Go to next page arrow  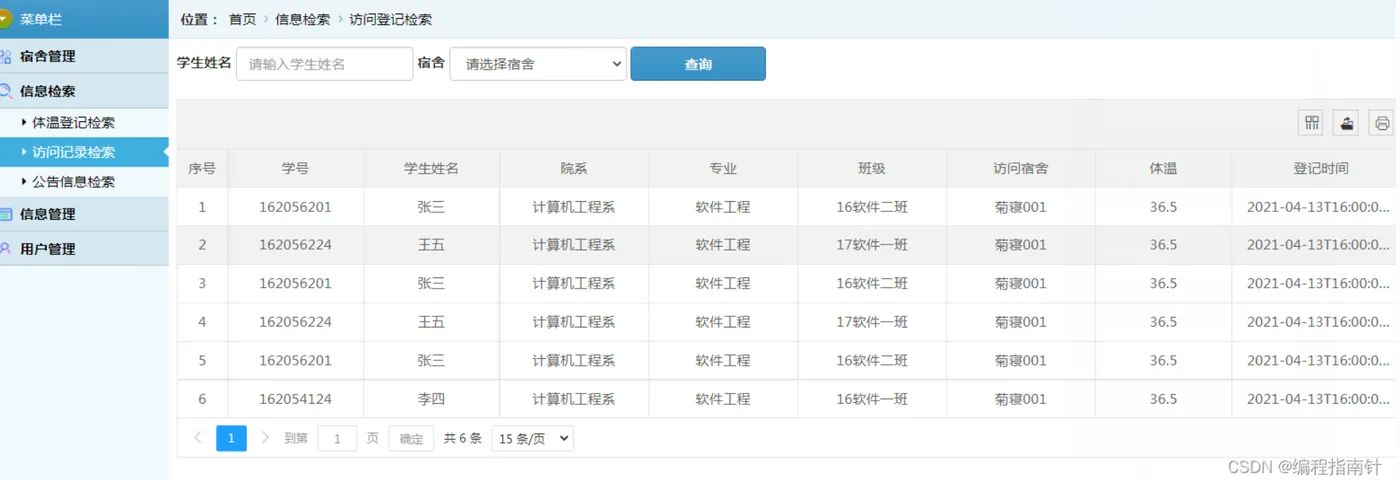pyautogui.click(x=265, y=438)
